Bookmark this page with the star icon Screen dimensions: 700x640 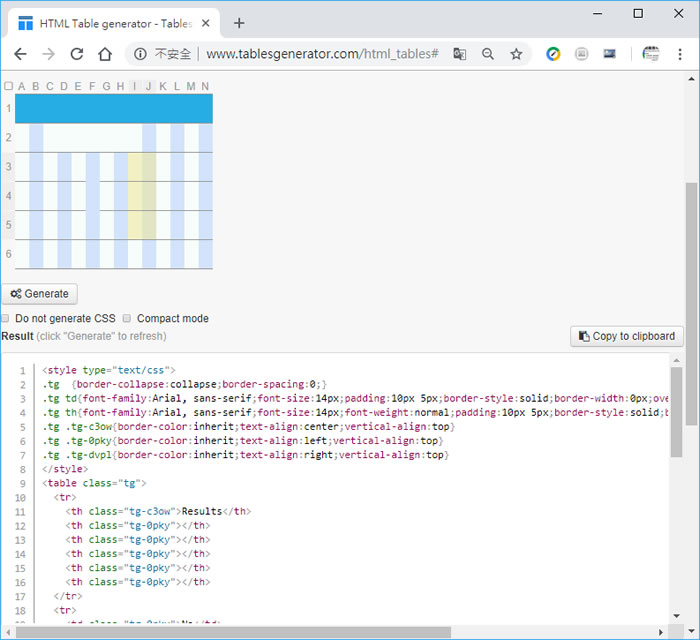point(517,54)
